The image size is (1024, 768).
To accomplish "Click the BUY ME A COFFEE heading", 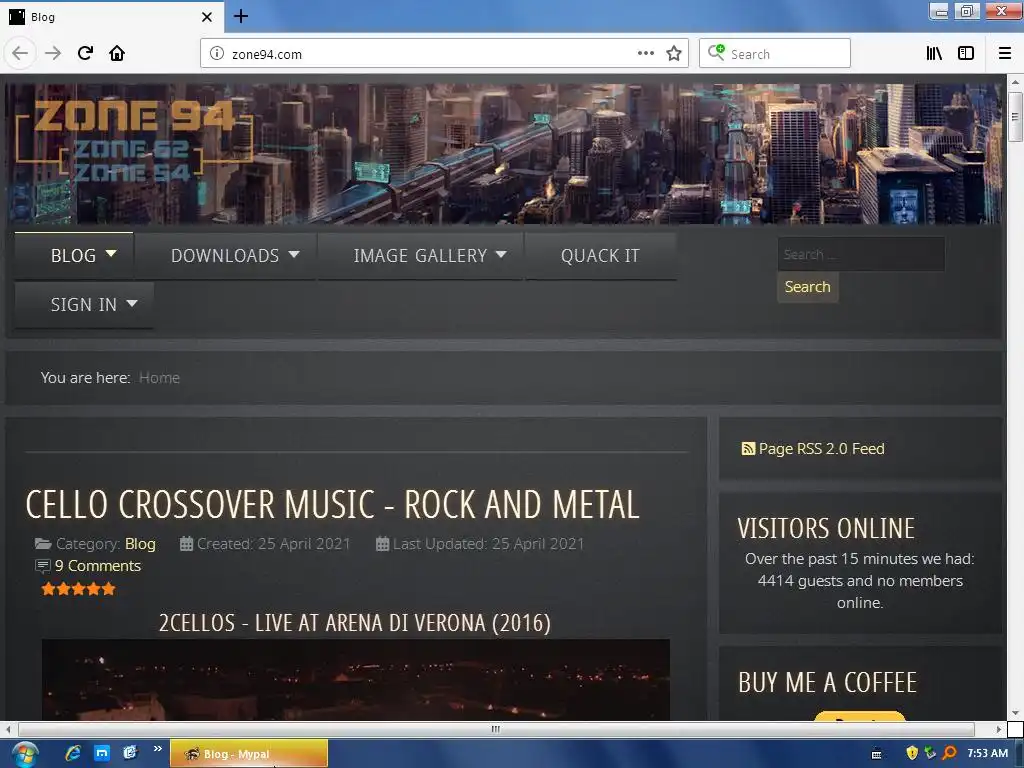I will click(x=827, y=682).
